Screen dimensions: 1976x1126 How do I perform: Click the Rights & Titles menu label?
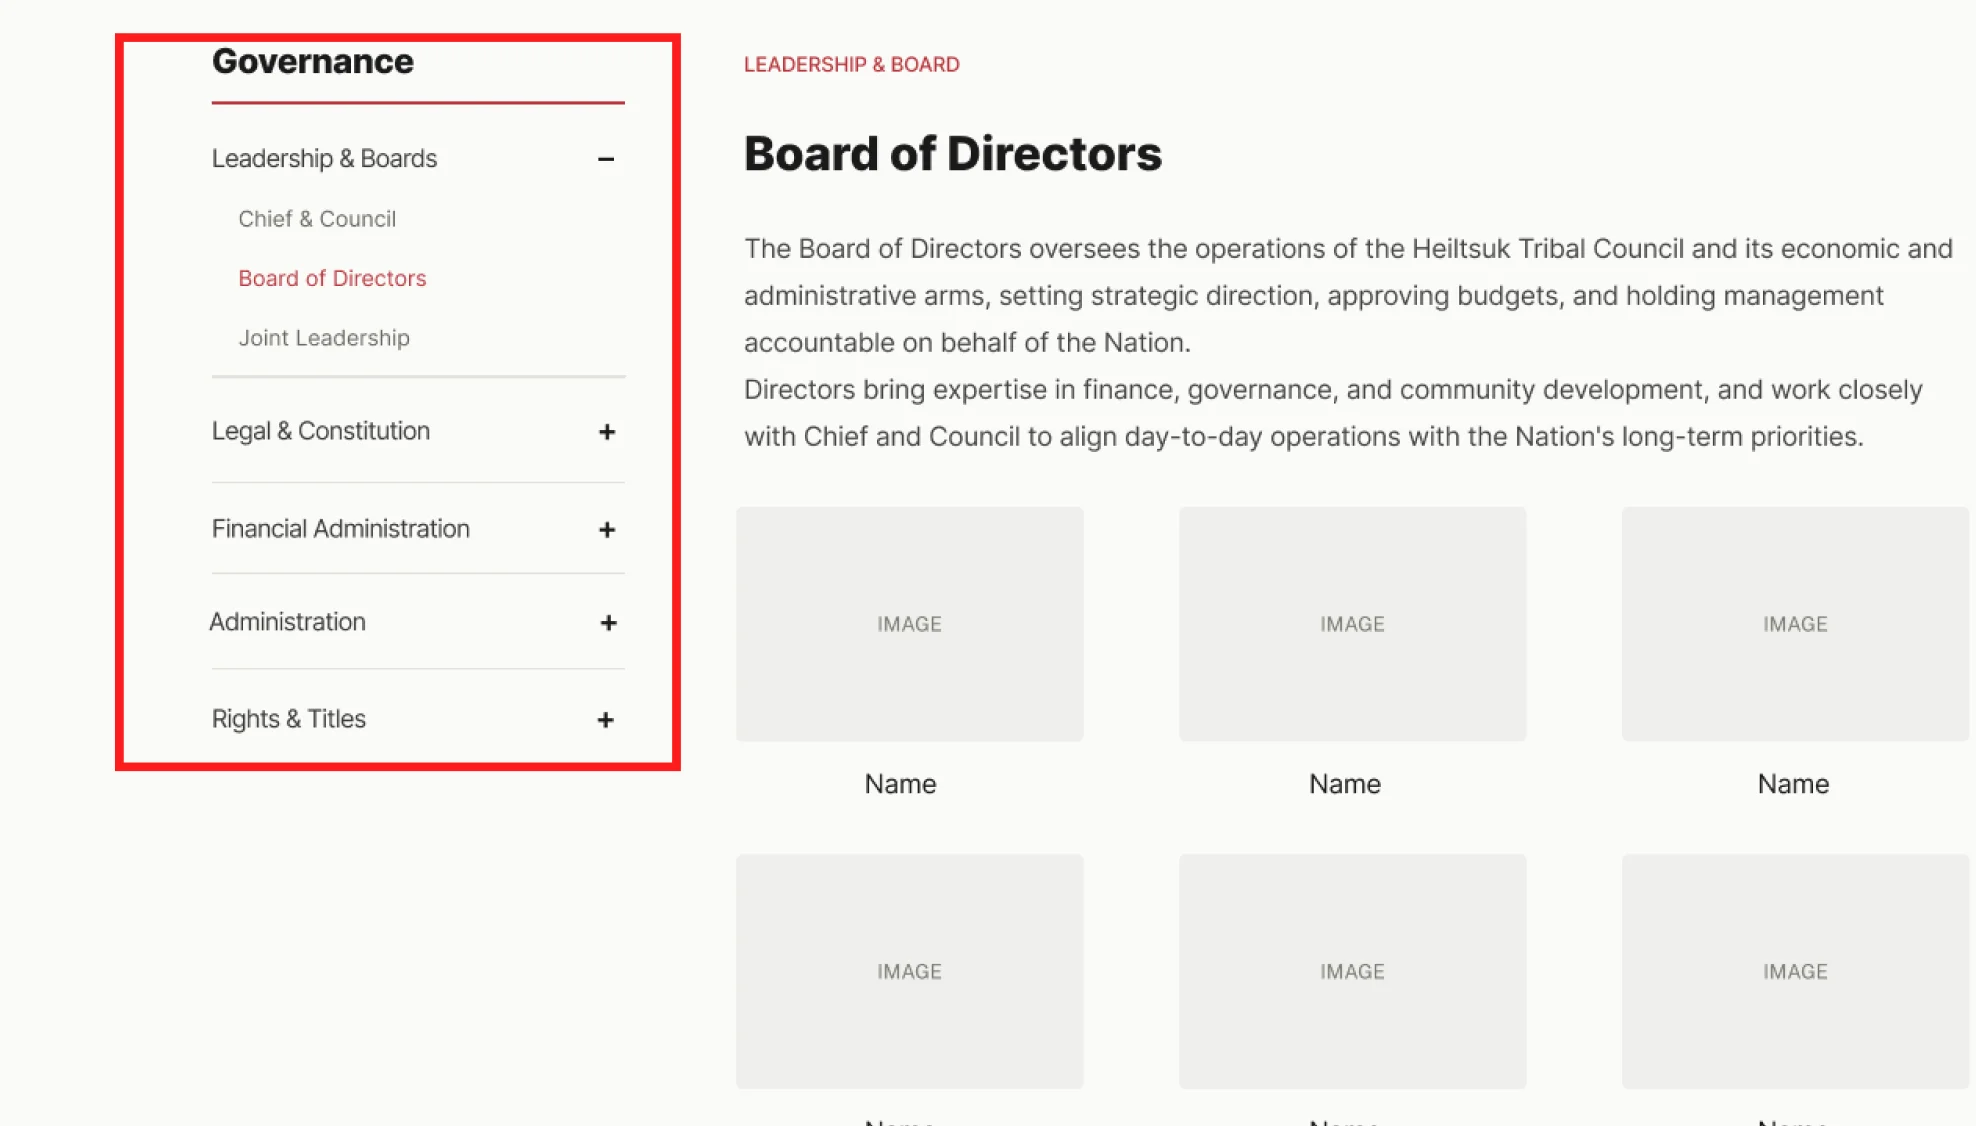(x=288, y=719)
